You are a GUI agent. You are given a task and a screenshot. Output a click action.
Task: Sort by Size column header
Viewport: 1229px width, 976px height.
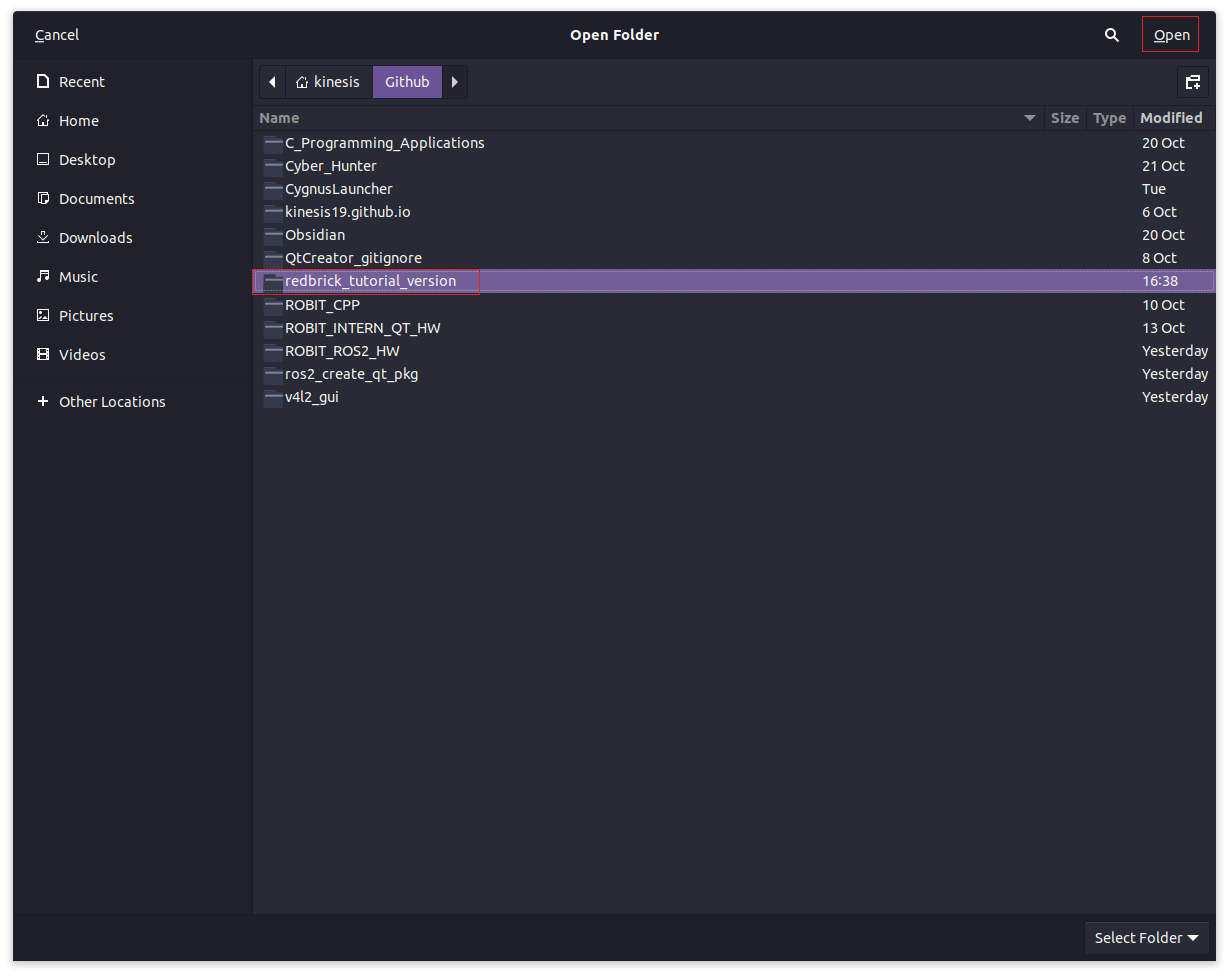click(x=1064, y=118)
